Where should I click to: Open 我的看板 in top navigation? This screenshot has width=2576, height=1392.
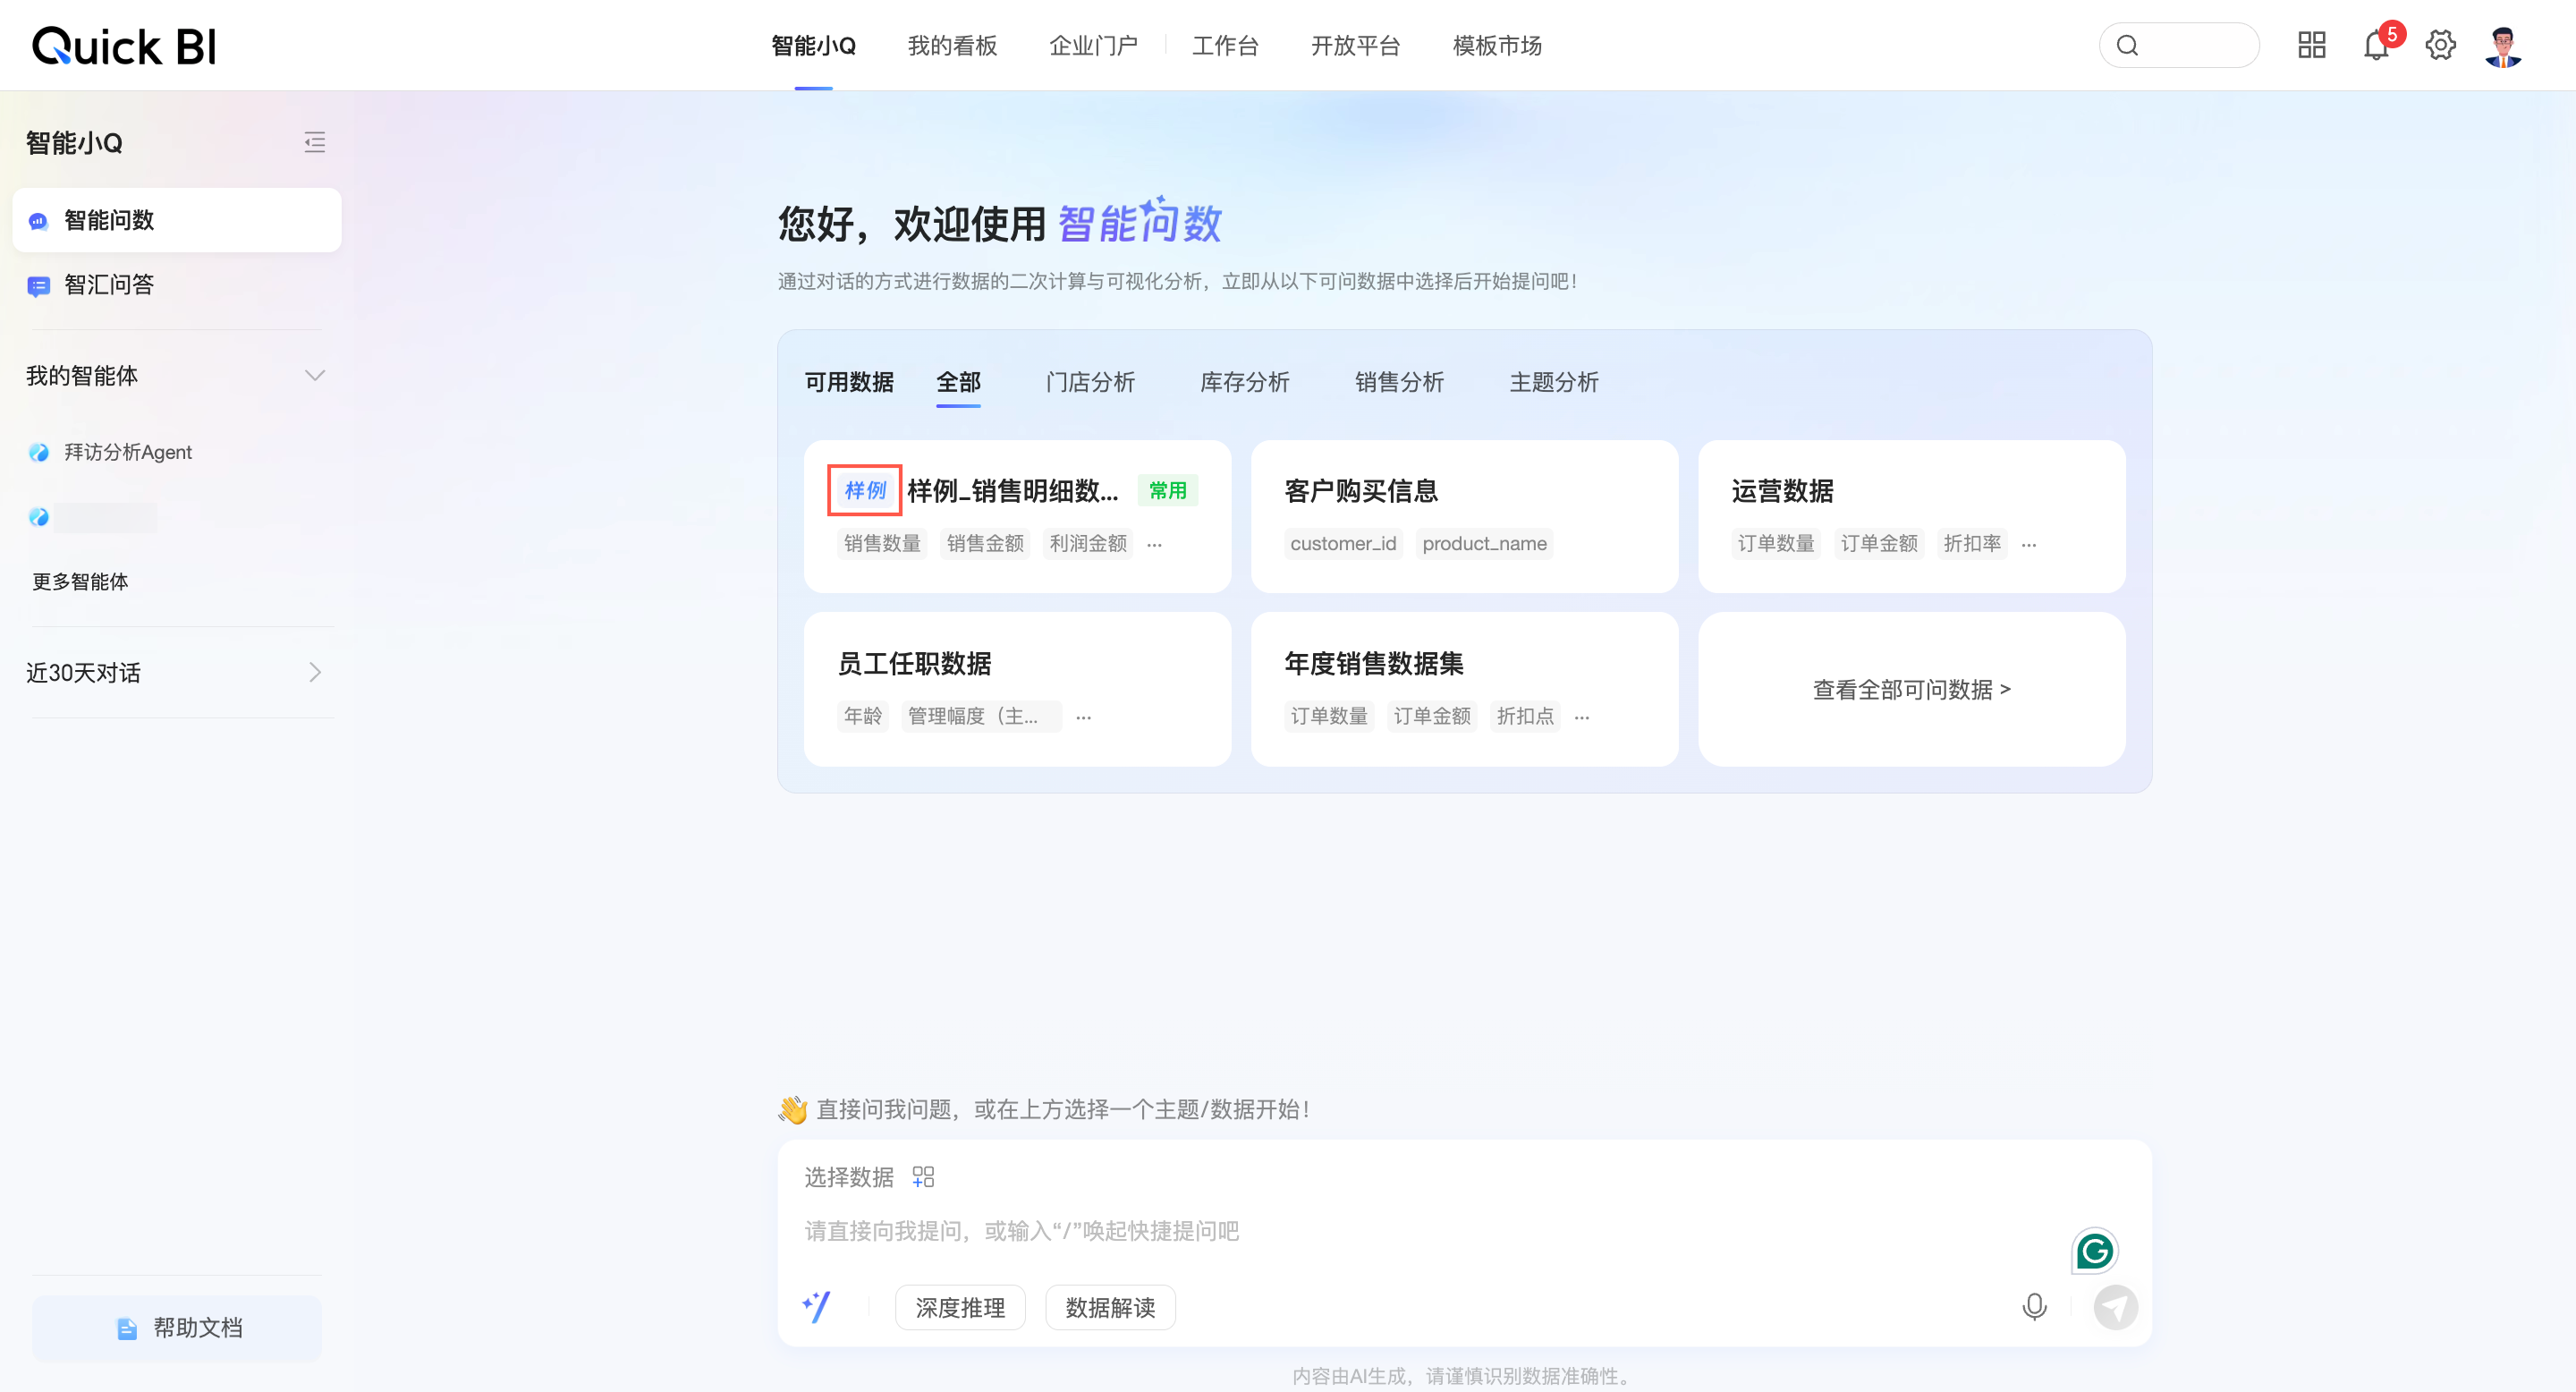[x=951, y=46]
